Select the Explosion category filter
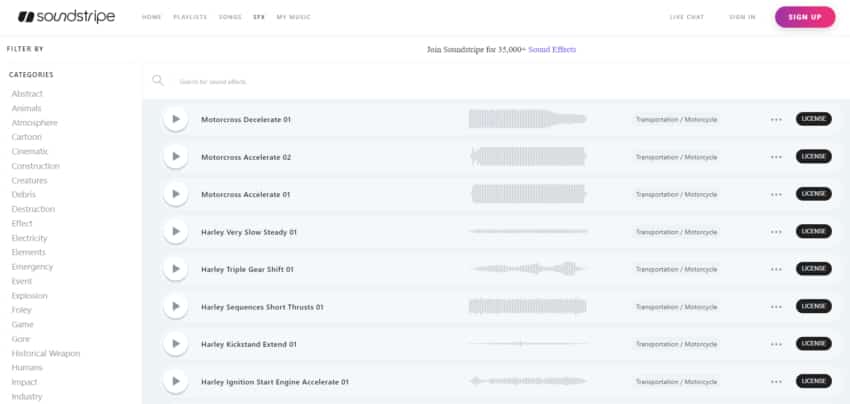Image resolution: width=850 pixels, height=404 pixels. click(30, 296)
